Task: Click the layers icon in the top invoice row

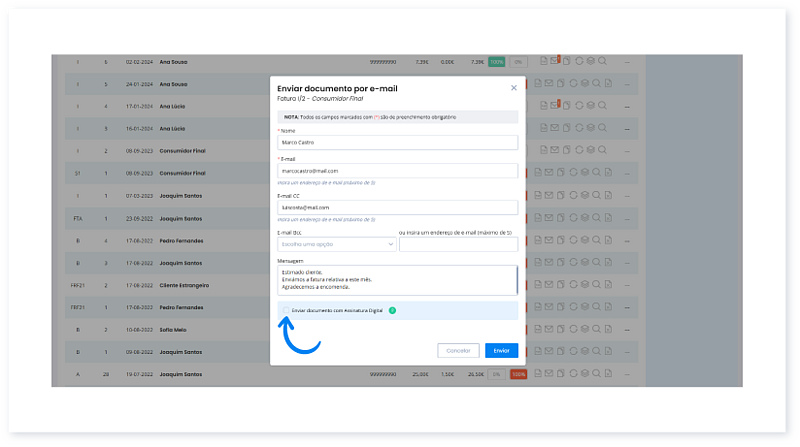Action: coord(590,61)
